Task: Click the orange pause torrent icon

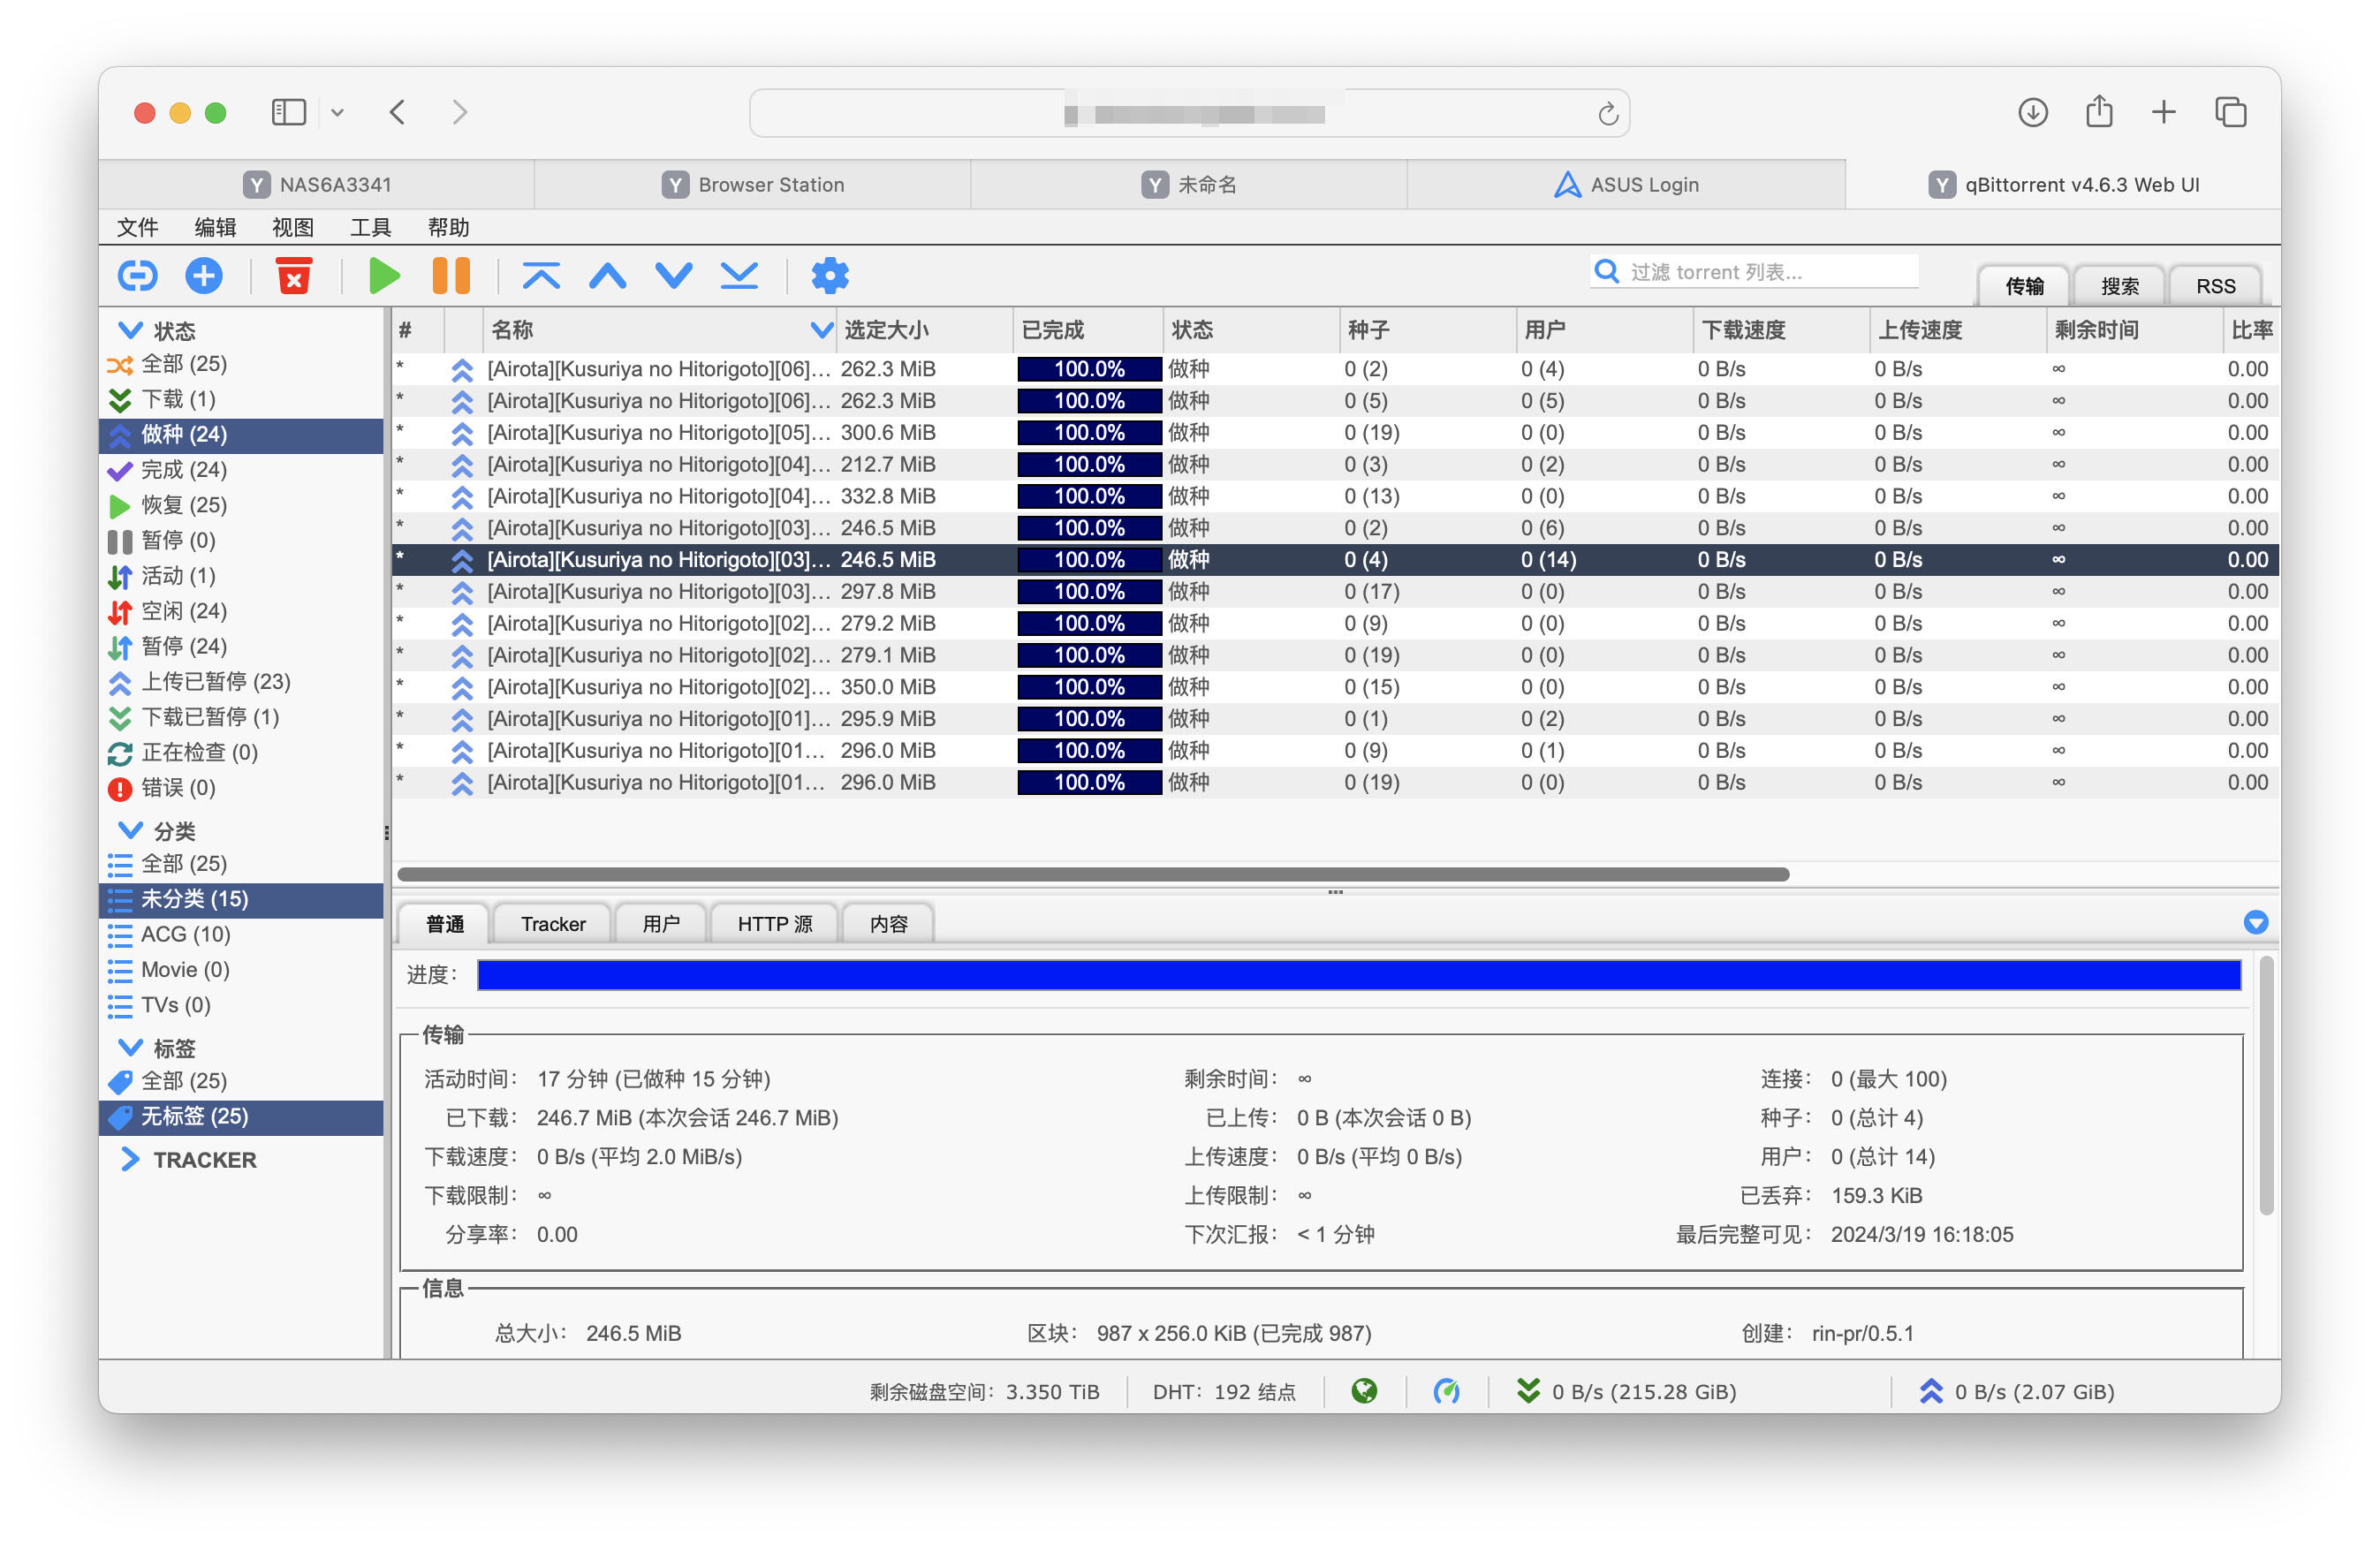Action: 451,275
